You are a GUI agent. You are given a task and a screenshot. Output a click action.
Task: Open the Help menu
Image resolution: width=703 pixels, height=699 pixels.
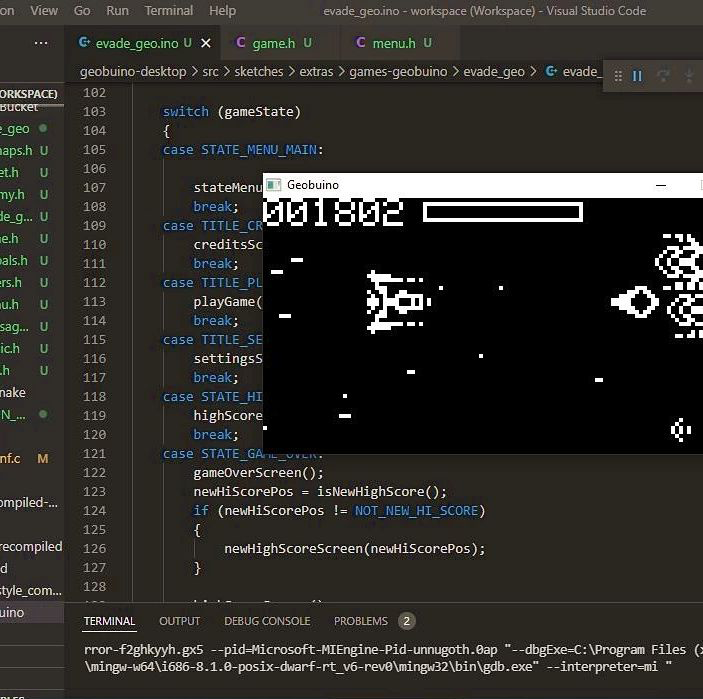point(222,10)
